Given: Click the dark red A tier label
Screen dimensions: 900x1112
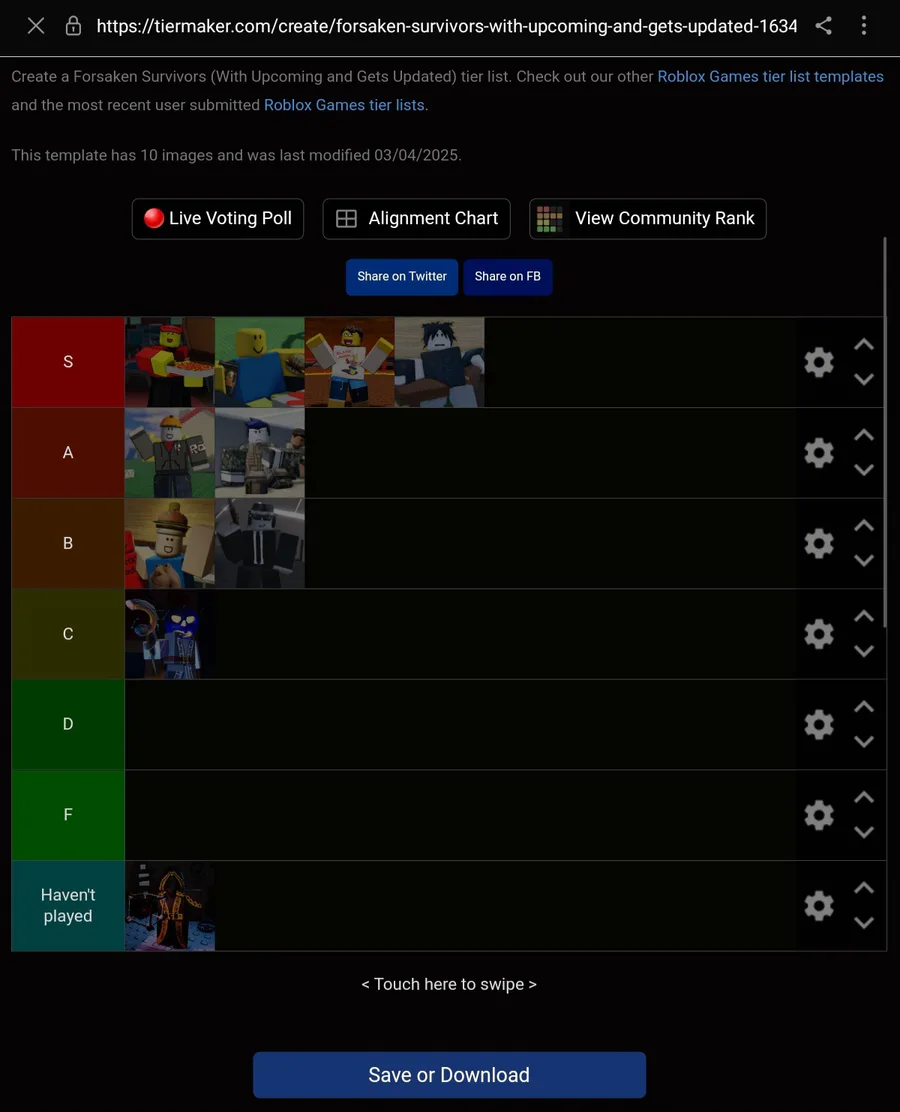Looking at the screenshot, I should pyautogui.click(x=68, y=452).
